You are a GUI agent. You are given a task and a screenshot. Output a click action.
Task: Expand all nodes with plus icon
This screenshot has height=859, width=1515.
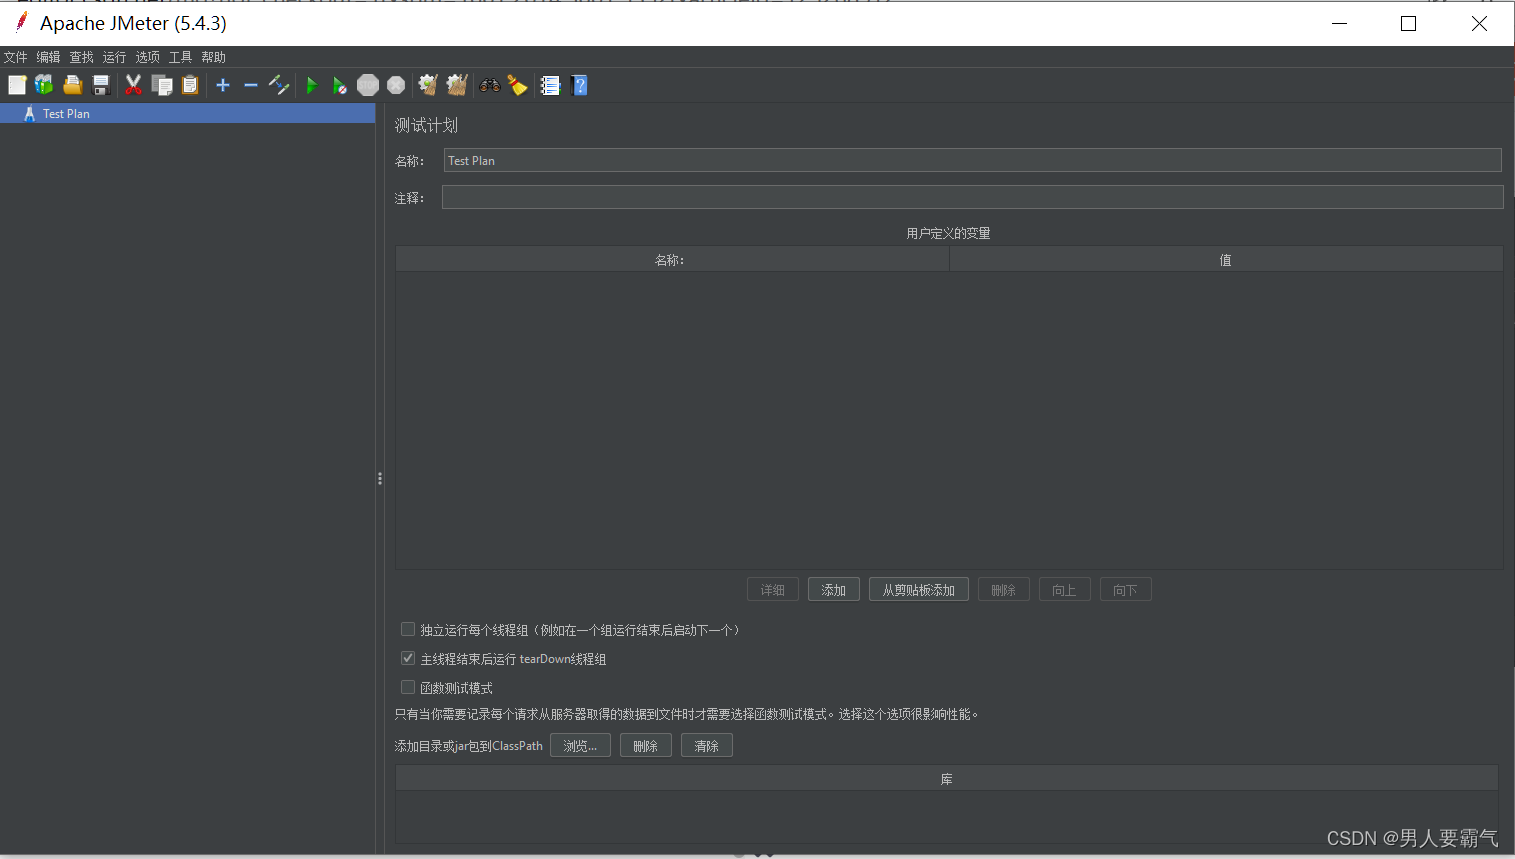coord(223,86)
